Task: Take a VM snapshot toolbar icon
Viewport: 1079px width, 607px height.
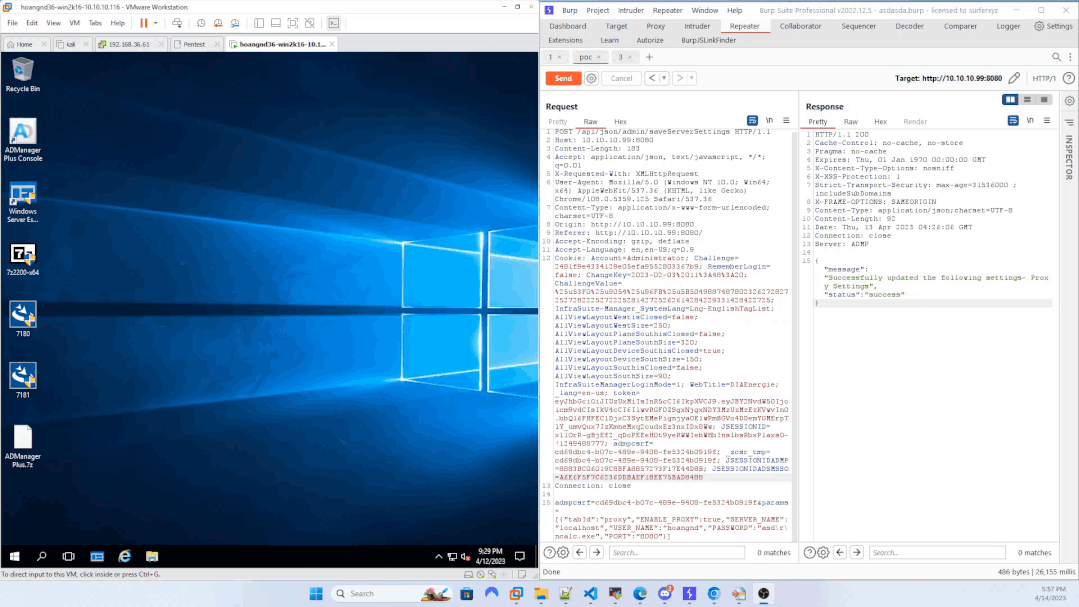Action: (x=201, y=23)
